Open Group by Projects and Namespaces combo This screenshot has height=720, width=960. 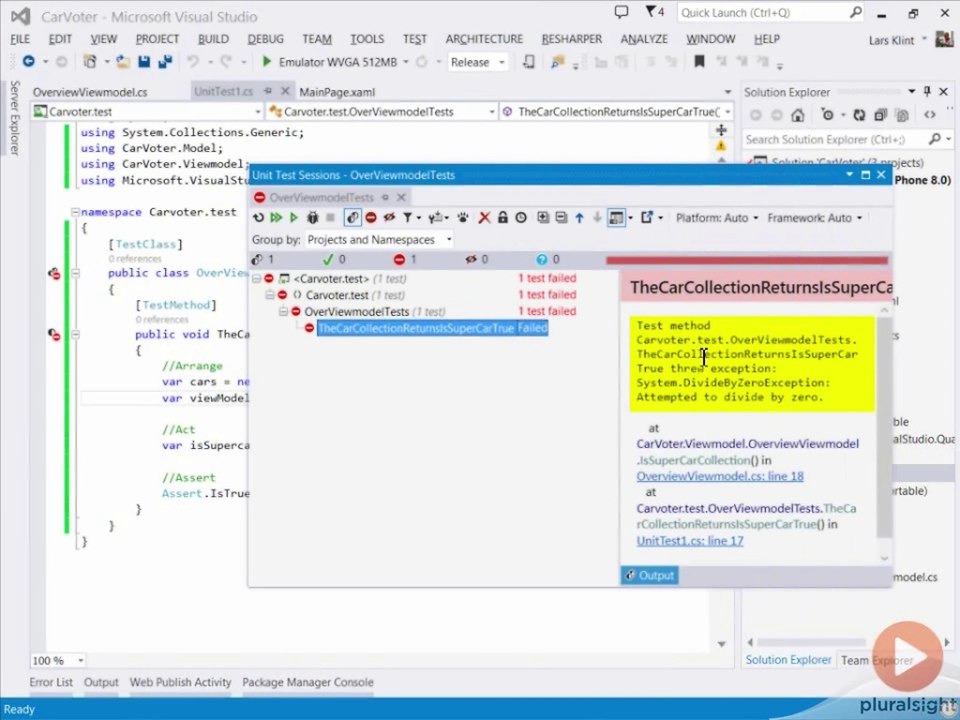pos(379,239)
